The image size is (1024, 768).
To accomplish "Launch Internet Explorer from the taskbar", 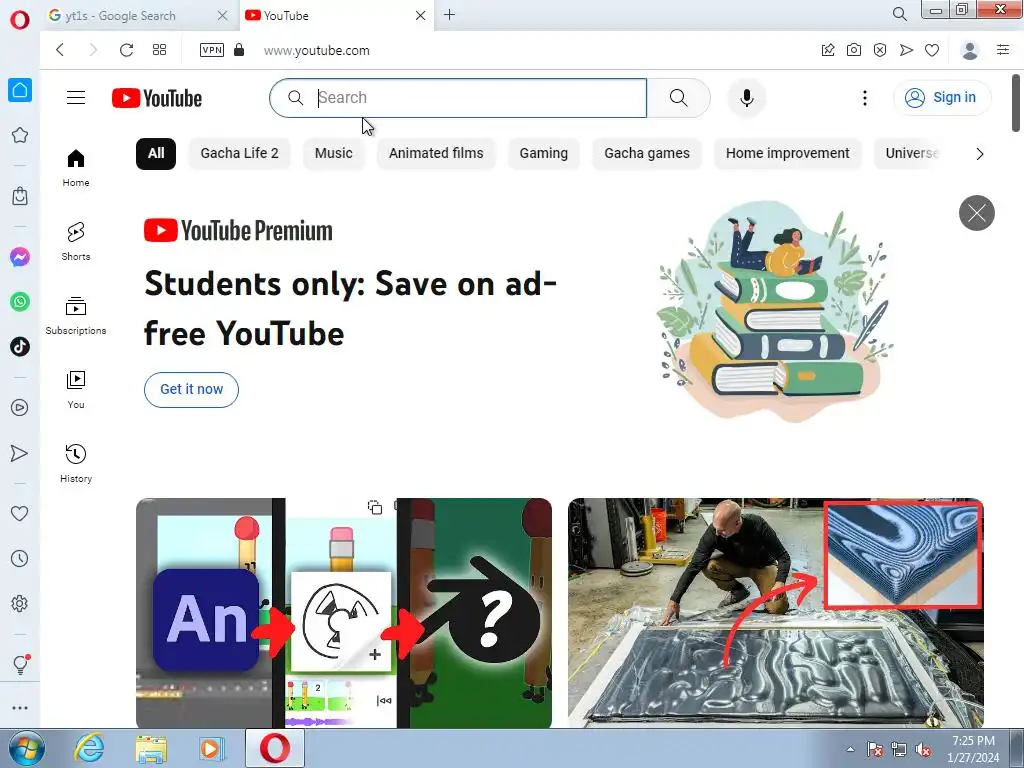I will [x=89, y=748].
